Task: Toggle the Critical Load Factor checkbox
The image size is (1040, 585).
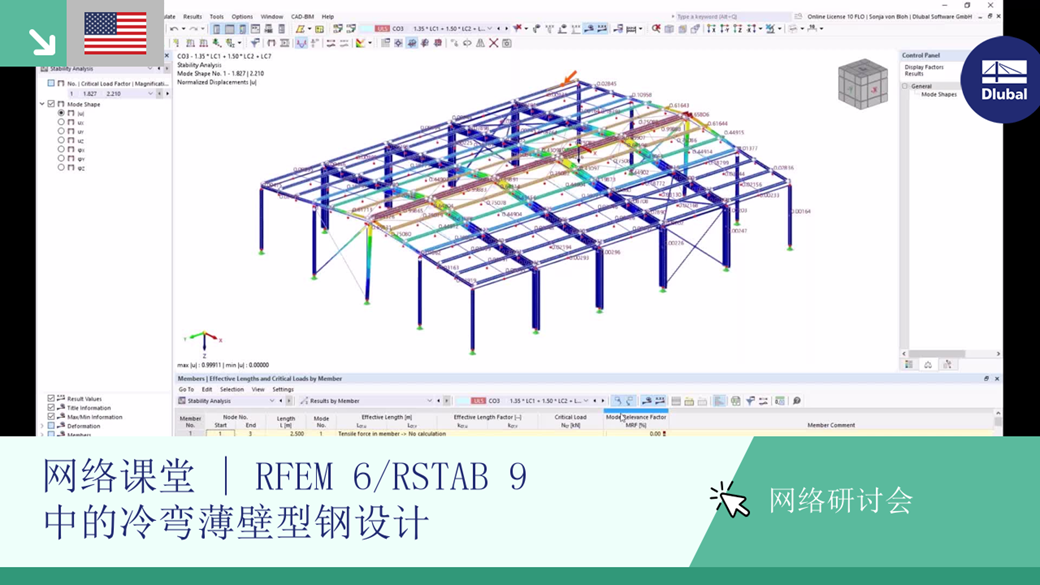Action: pyautogui.click(x=51, y=84)
